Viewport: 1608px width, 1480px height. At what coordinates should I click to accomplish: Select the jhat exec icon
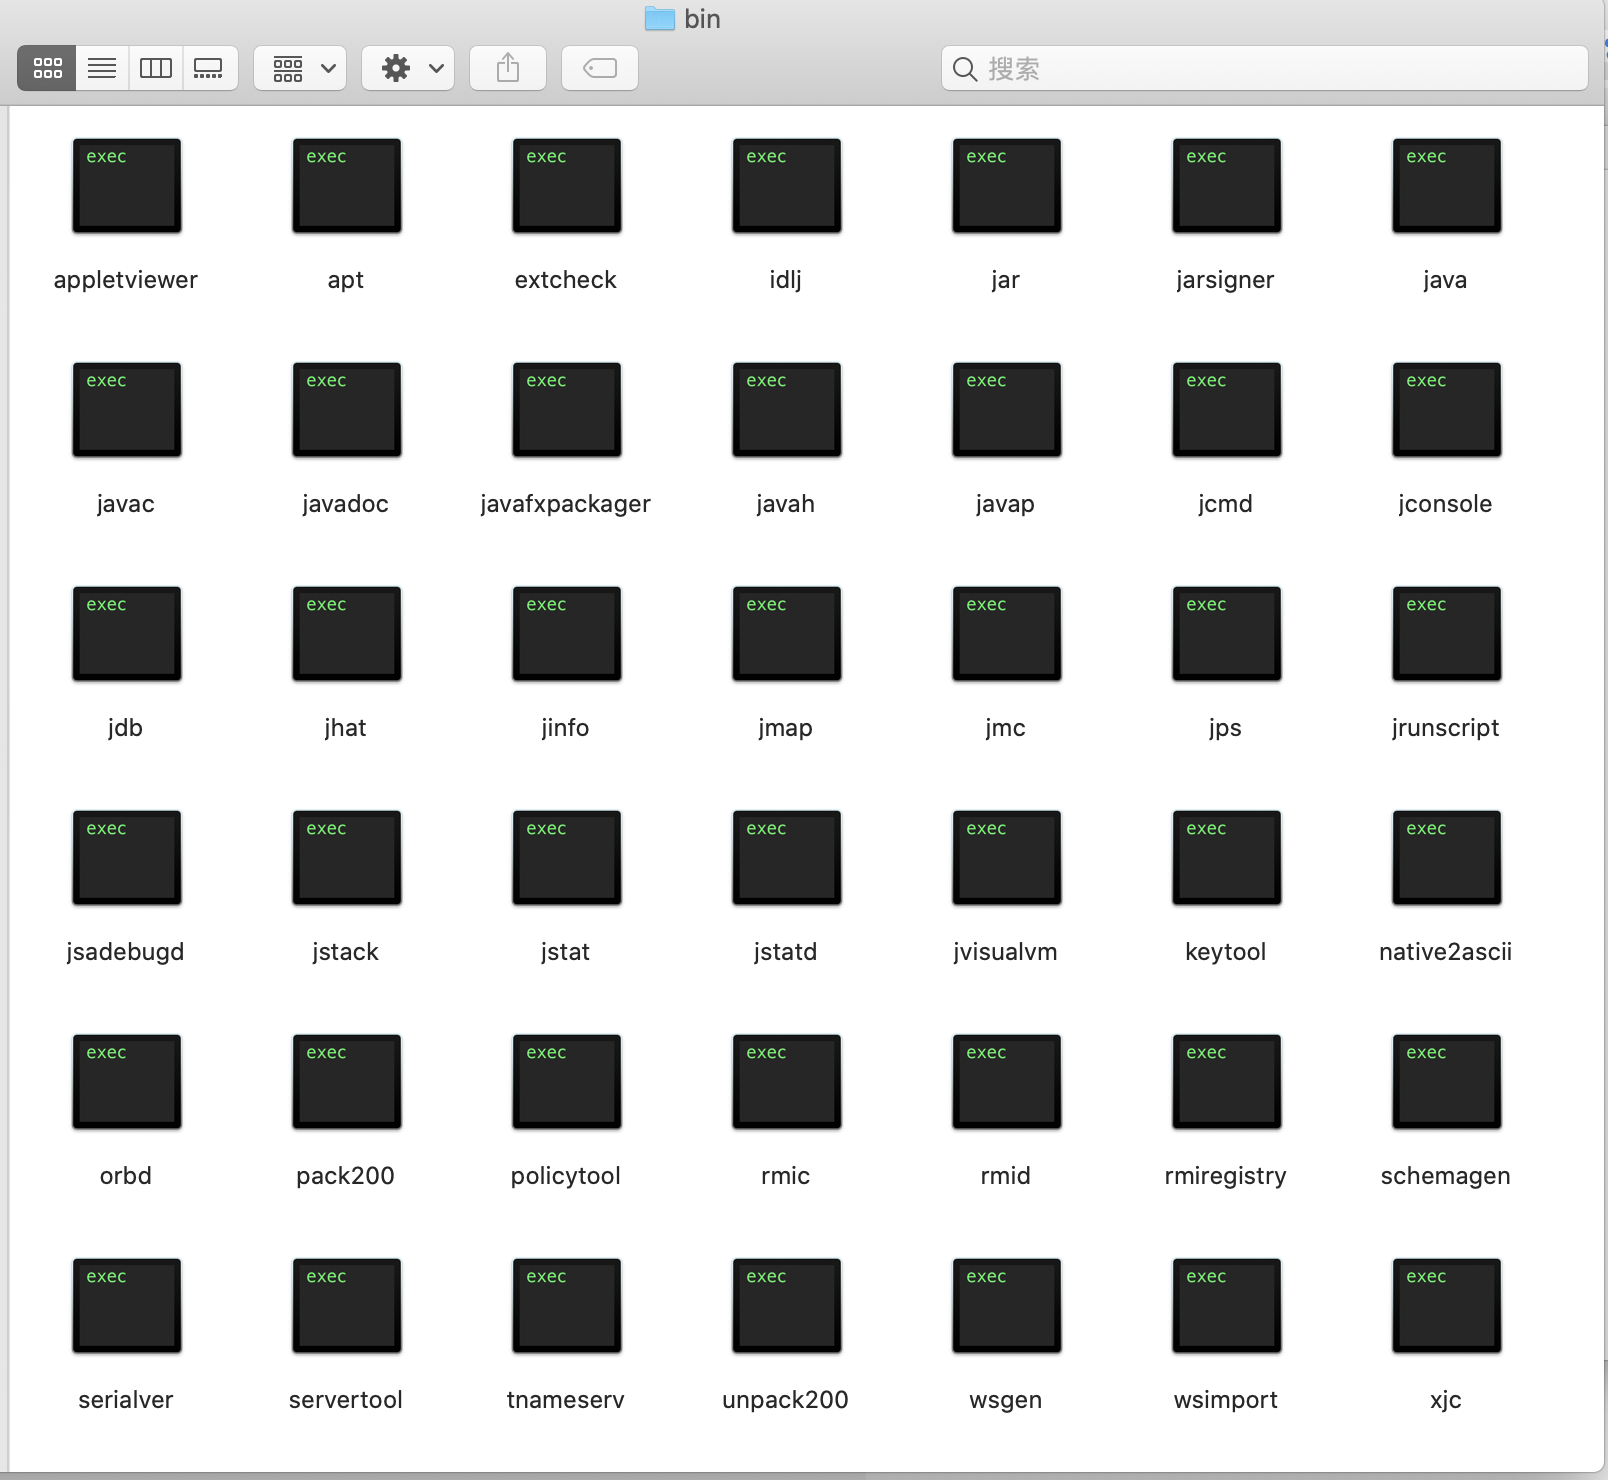pos(347,634)
